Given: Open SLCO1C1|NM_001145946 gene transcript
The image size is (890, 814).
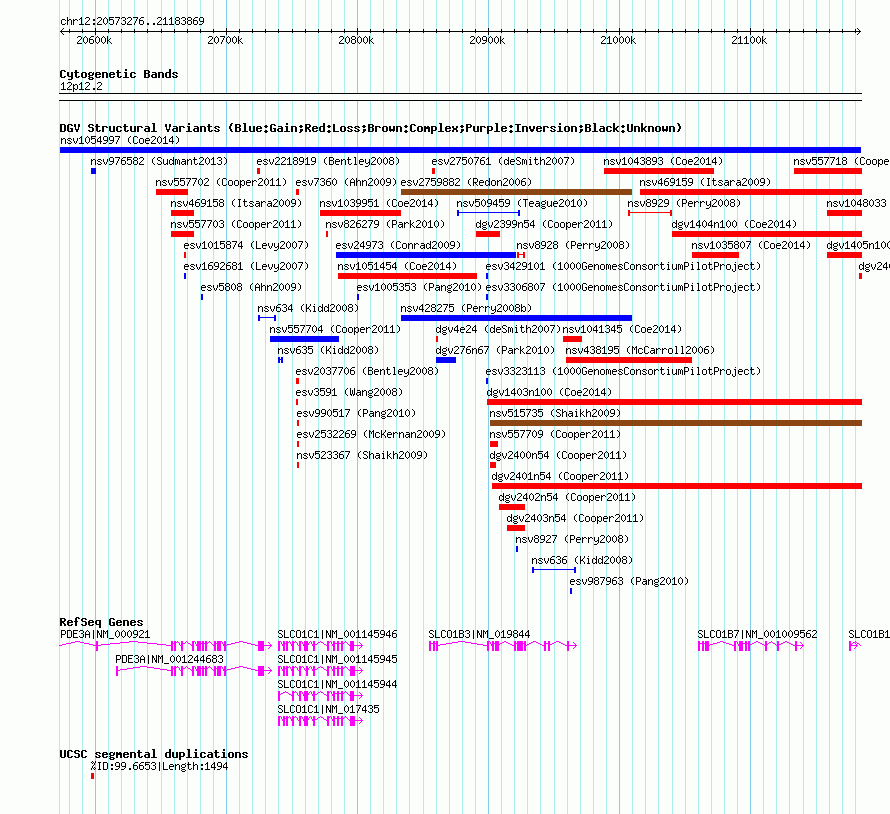Looking at the screenshot, I should 320,645.
